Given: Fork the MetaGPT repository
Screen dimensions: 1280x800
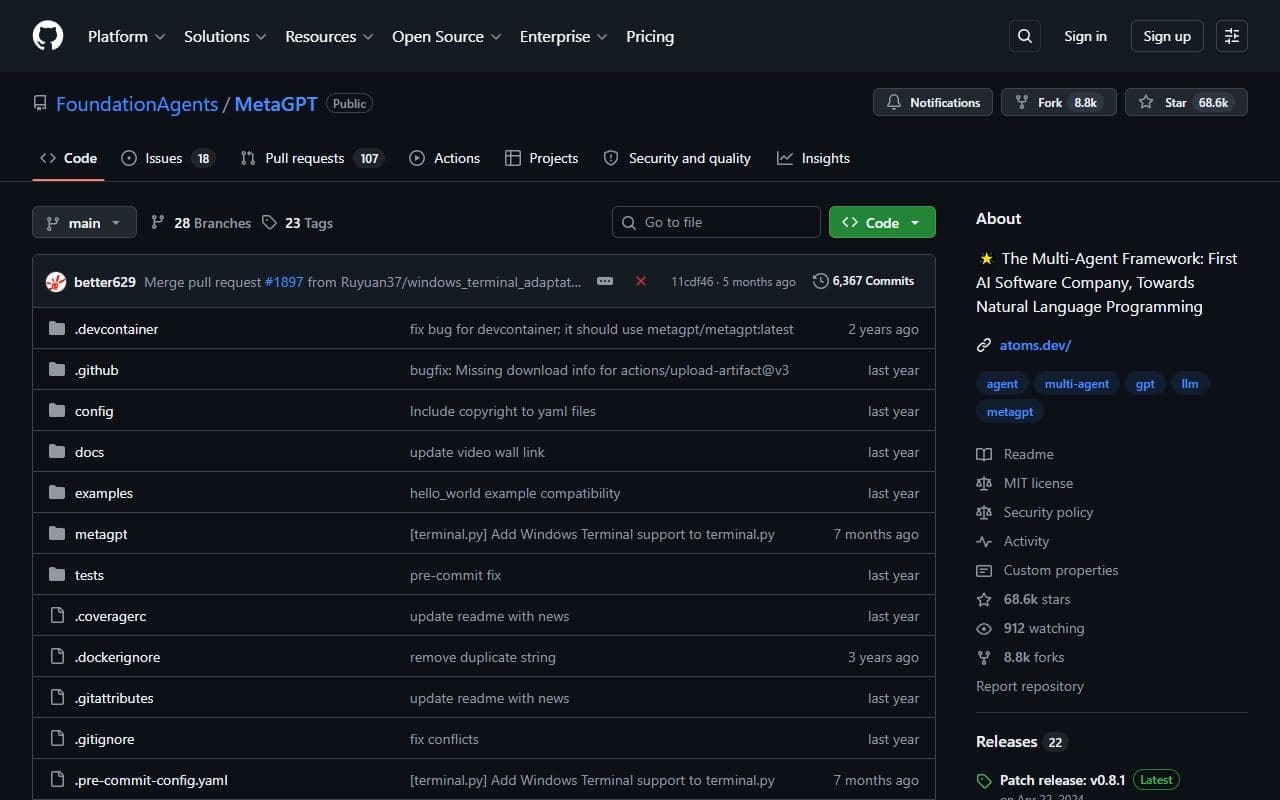Looking at the screenshot, I should pos(1059,102).
